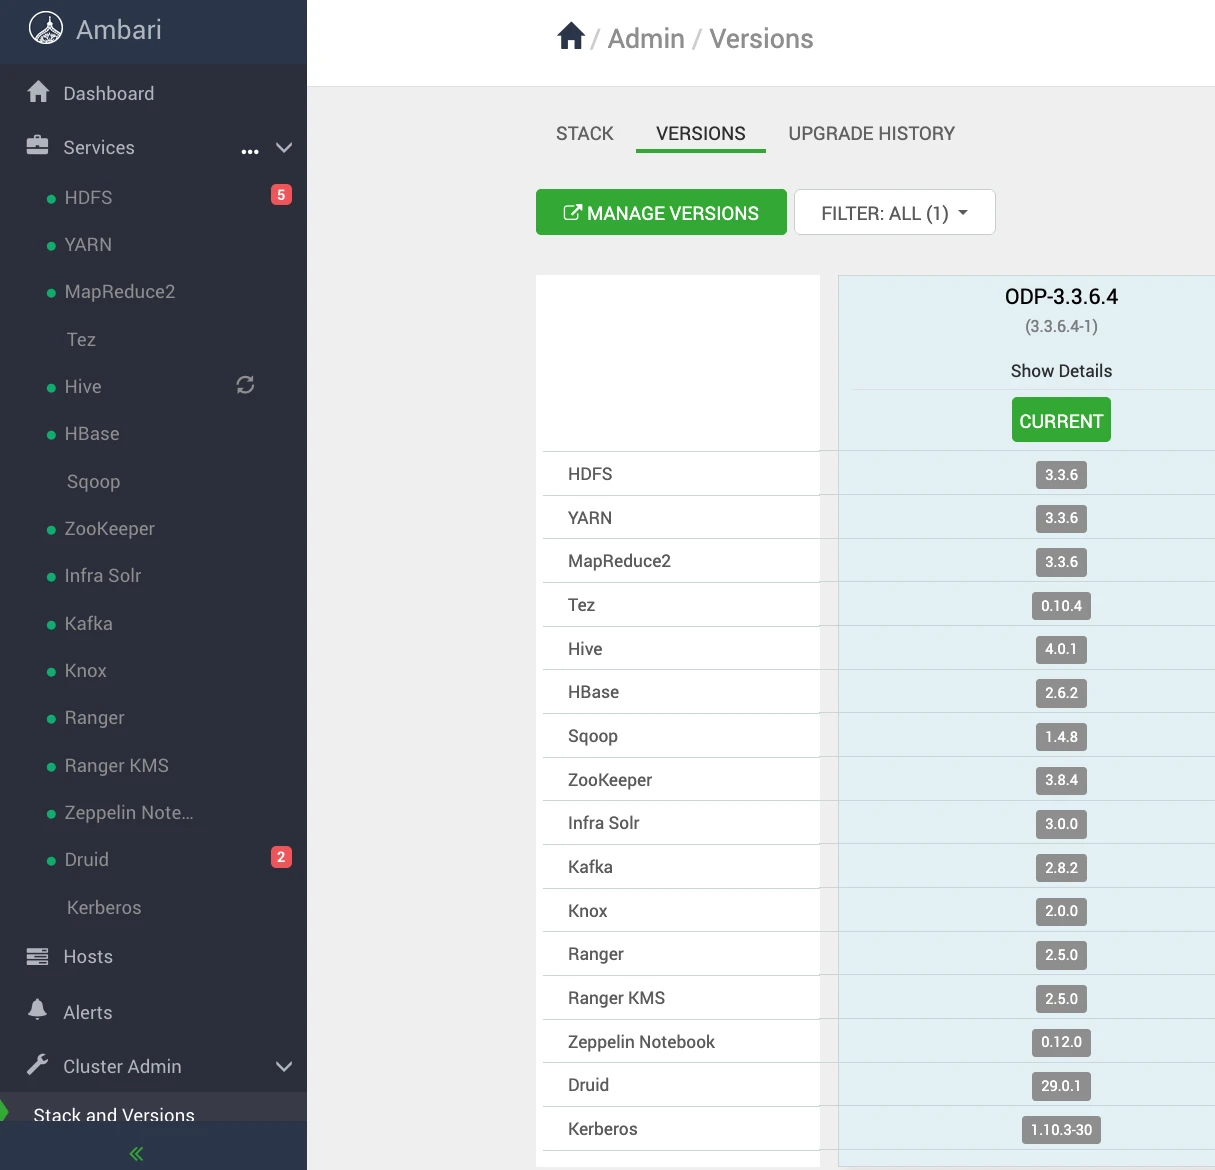This screenshot has width=1215, height=1170.
Task: Click Kerberos version badge 1.10.3-30
Action: click(x=1061, y=1130)
